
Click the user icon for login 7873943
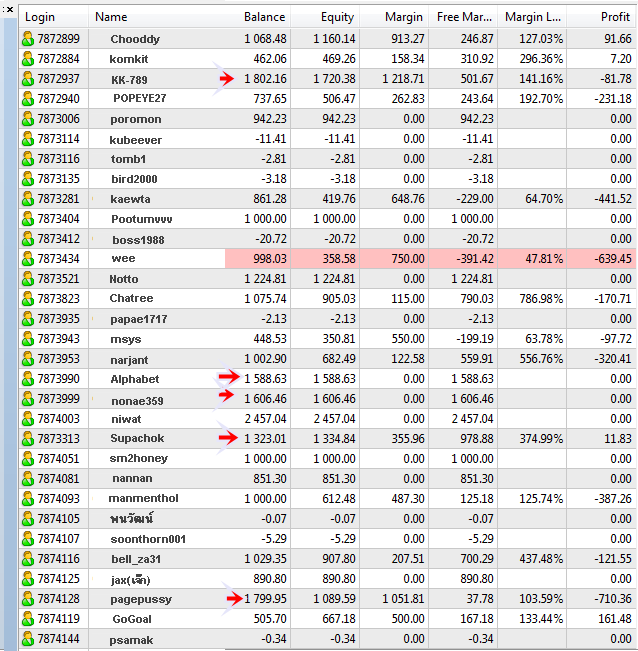[x=28, y=339]
